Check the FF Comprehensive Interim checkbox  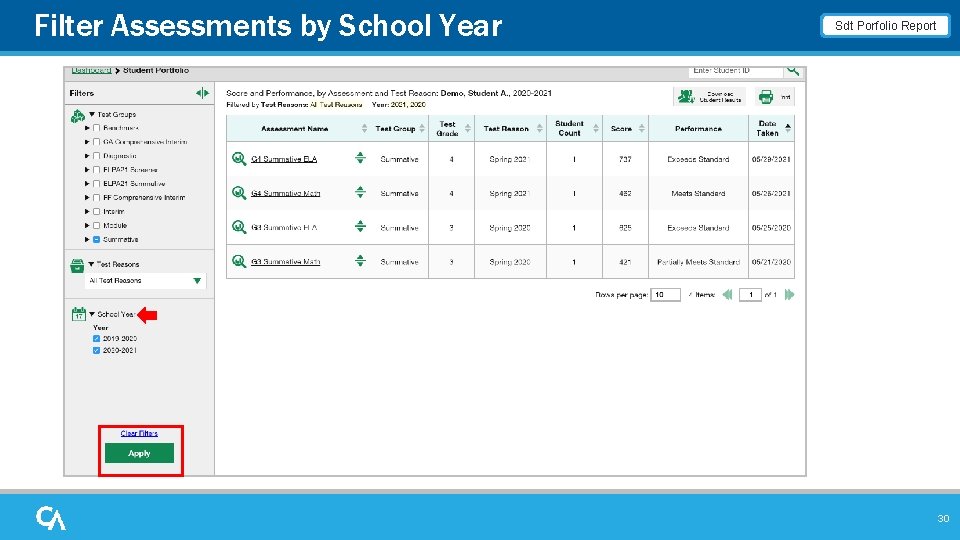tap(96, 198)
